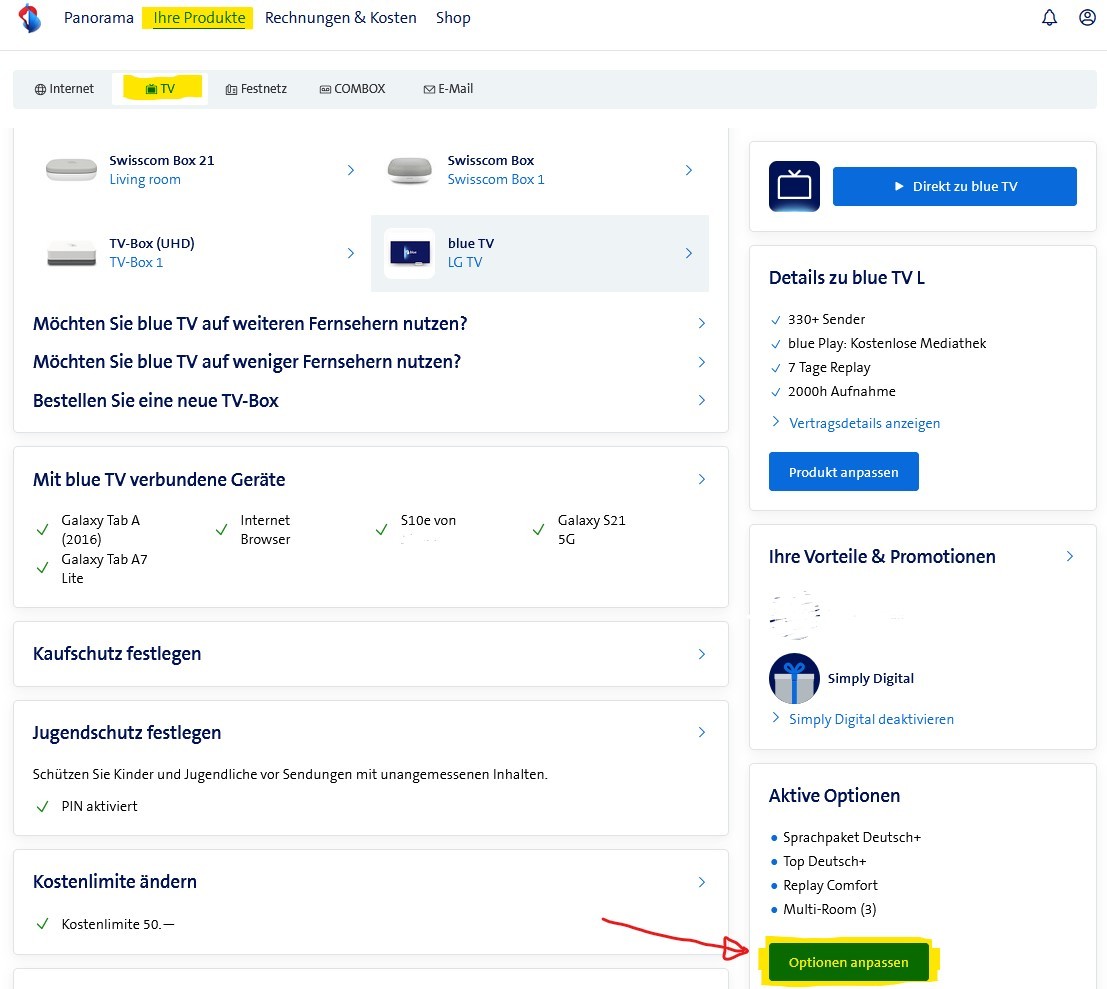Open the Festnetz tab

coord(256,89)
